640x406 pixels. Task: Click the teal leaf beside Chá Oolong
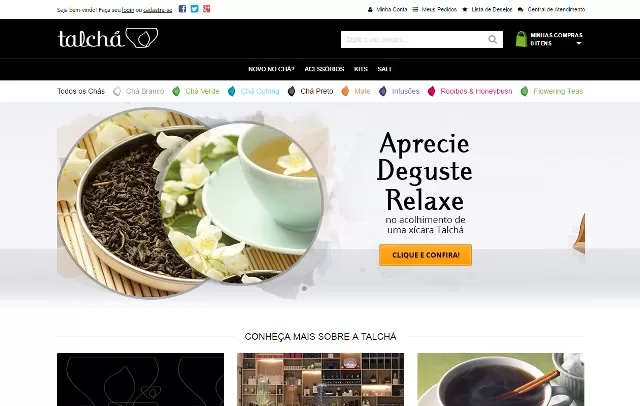(231, 91)
